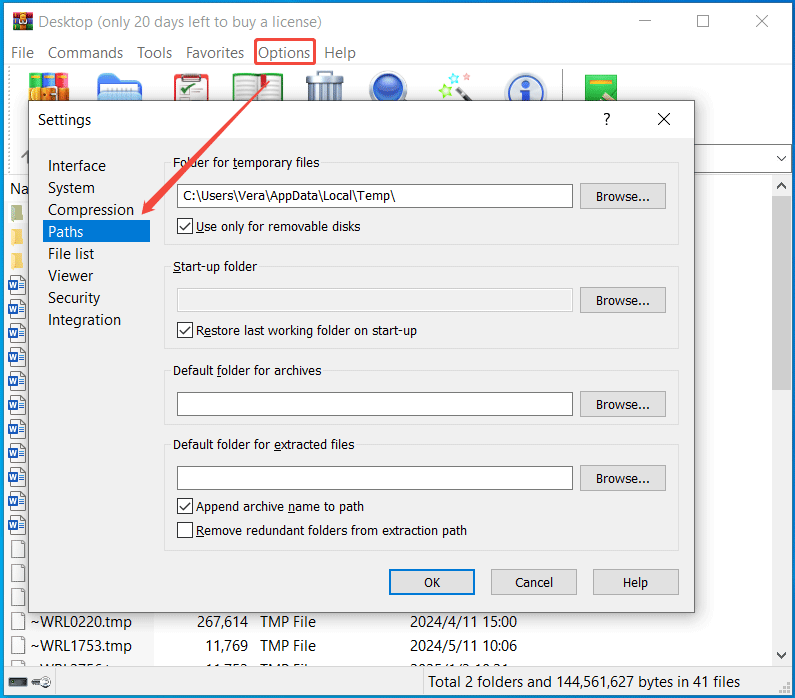The width and height of the screenshot is (795, 698).
Task: Select the Paths settings category
Action: [96, 232]
